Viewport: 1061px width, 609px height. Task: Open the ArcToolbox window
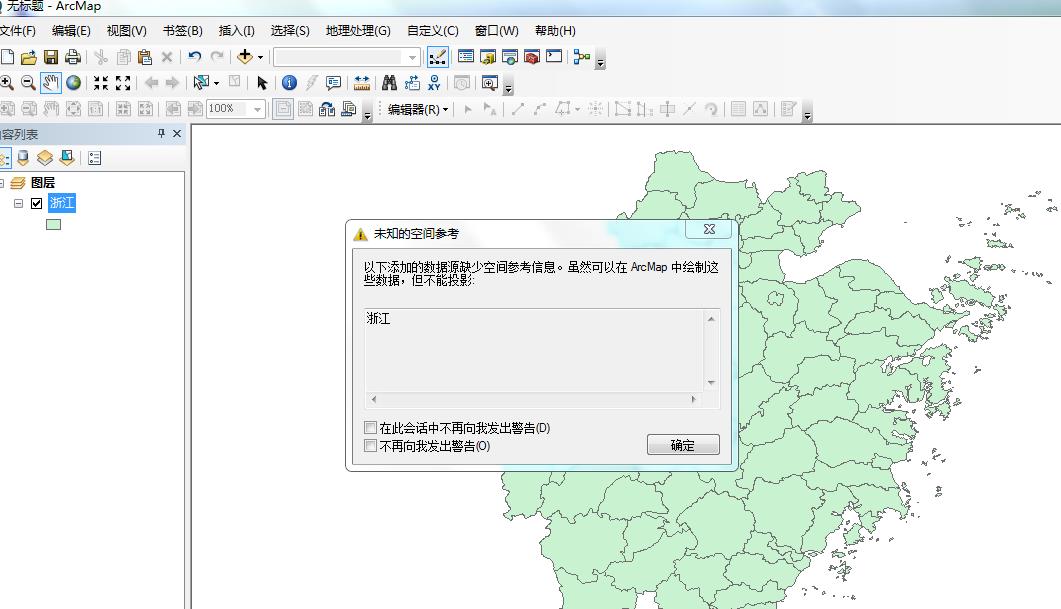point(532,57)
